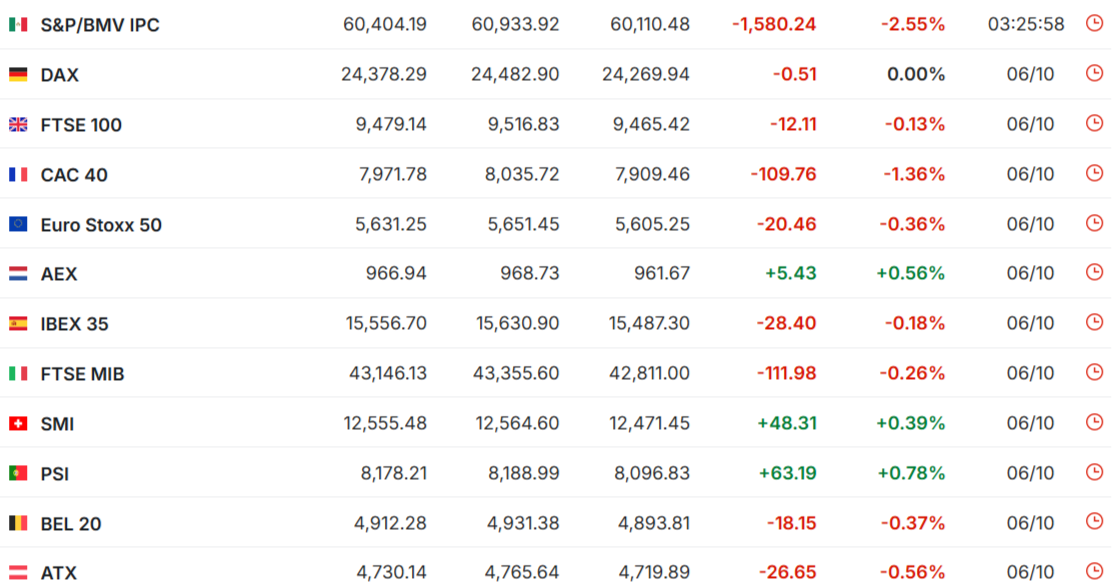Click the clock icon for S&P/BMV IPC
Image resolution: width=1117 pixels, height=588 pixels.
[x=1094, y=23]
